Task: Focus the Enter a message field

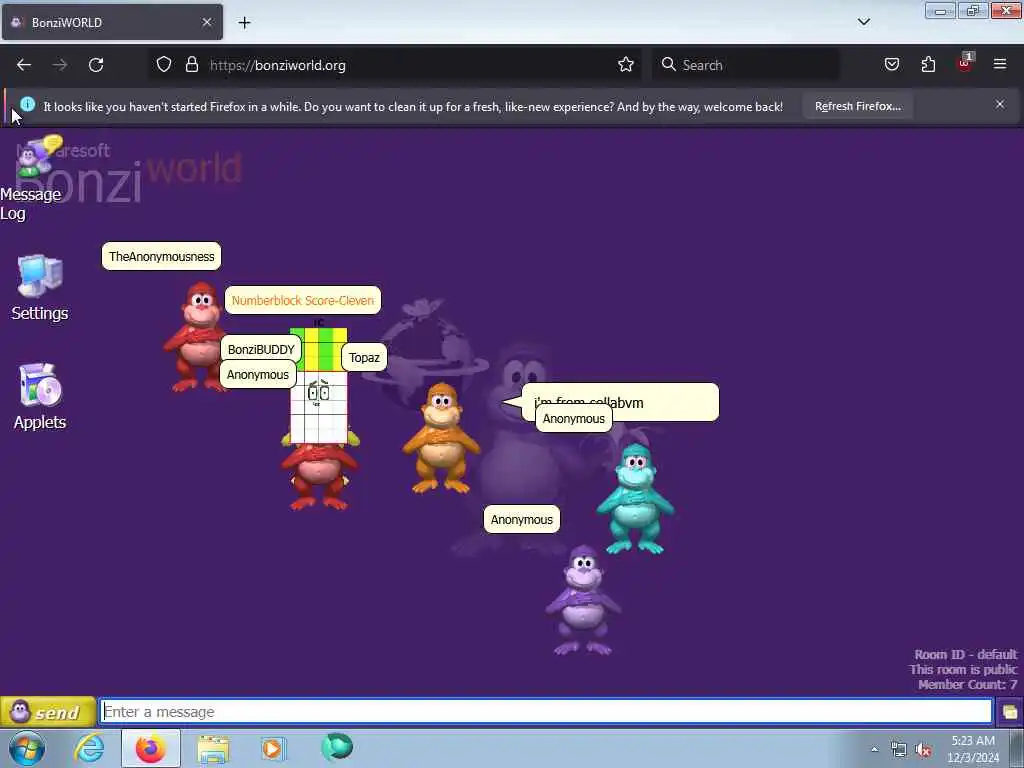Action: pyautogui.click(x=546, y=711)
